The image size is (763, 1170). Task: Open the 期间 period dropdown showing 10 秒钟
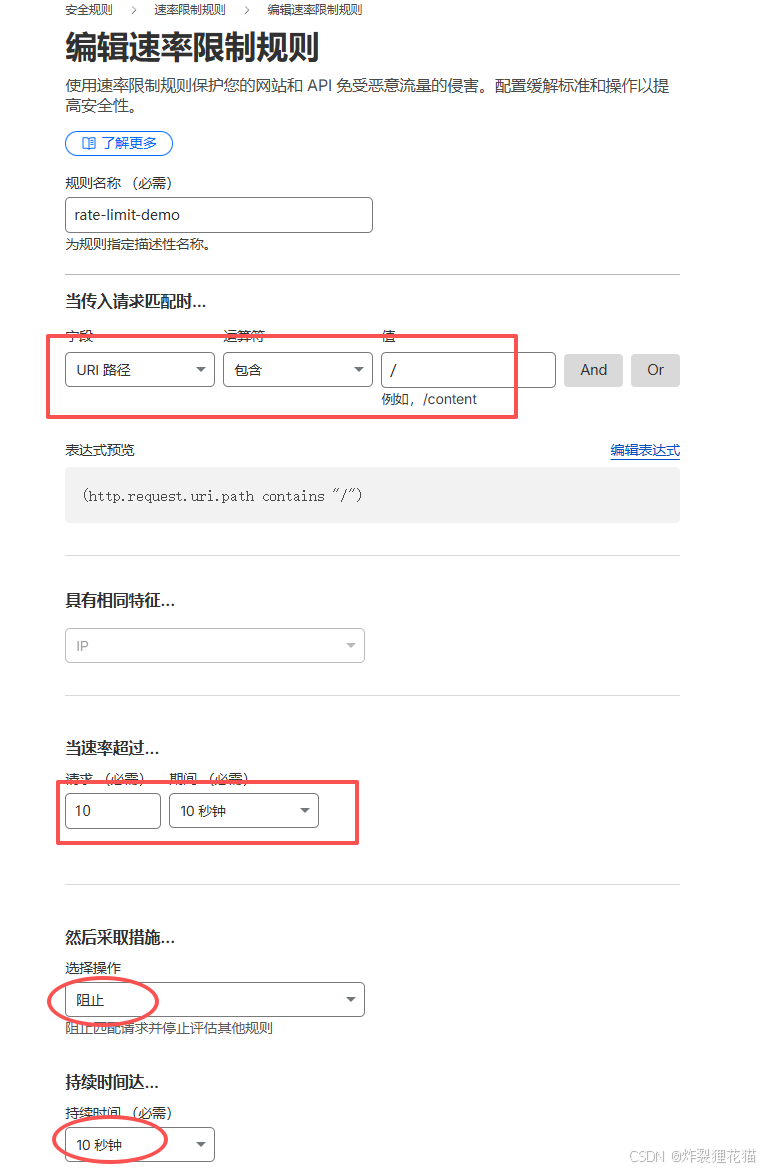[x=244, y=810]
